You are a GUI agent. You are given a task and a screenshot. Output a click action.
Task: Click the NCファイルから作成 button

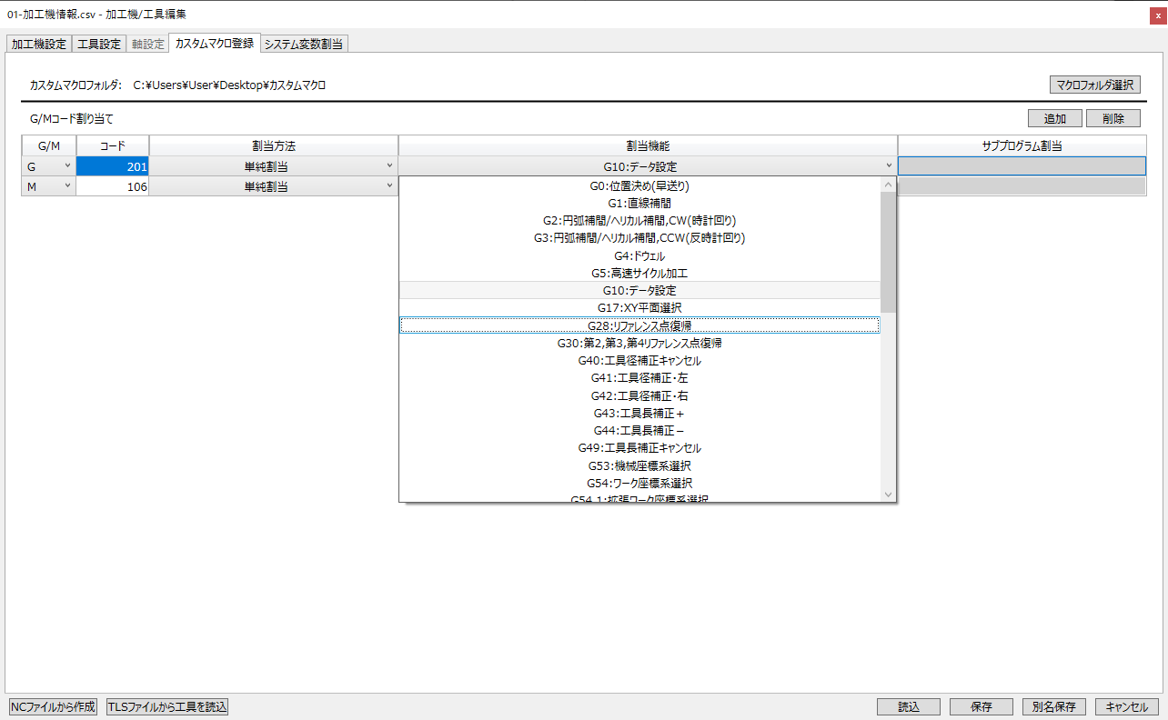point(53,707)
